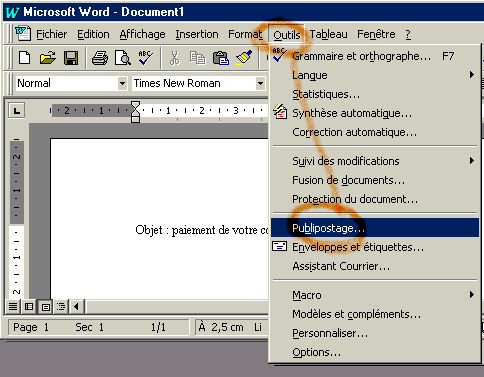Open the Edition menu
This screenshot has height=377, width=484.
point(93,34)
